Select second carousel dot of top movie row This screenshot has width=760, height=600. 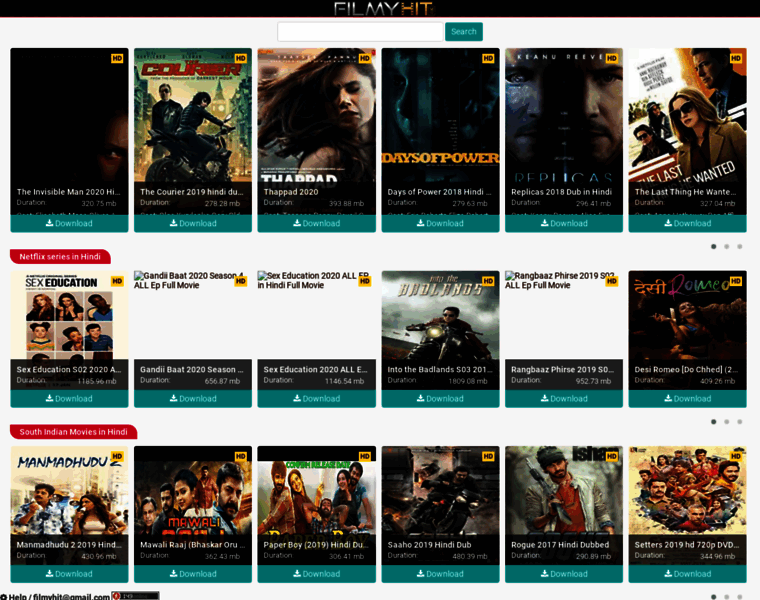[727, 246]
